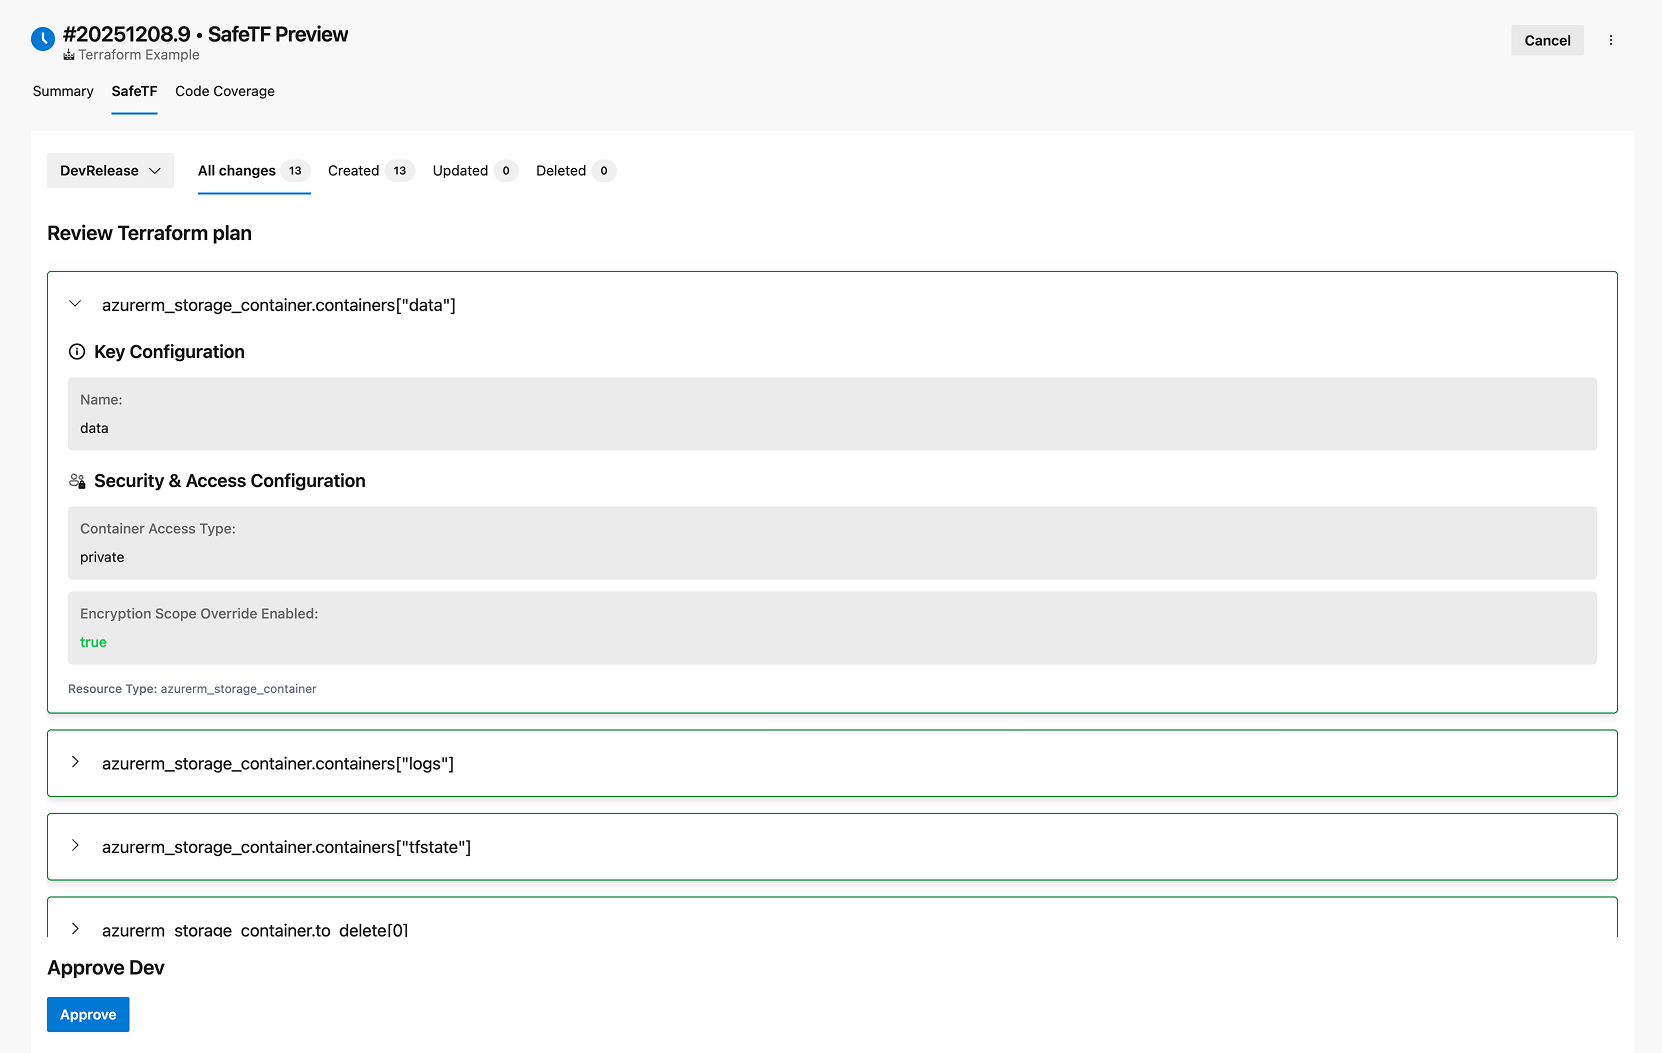Screen dimensions: 1662x1053
Task: Click the Security & Access Configuration icon
Action: tap(77, 481)
